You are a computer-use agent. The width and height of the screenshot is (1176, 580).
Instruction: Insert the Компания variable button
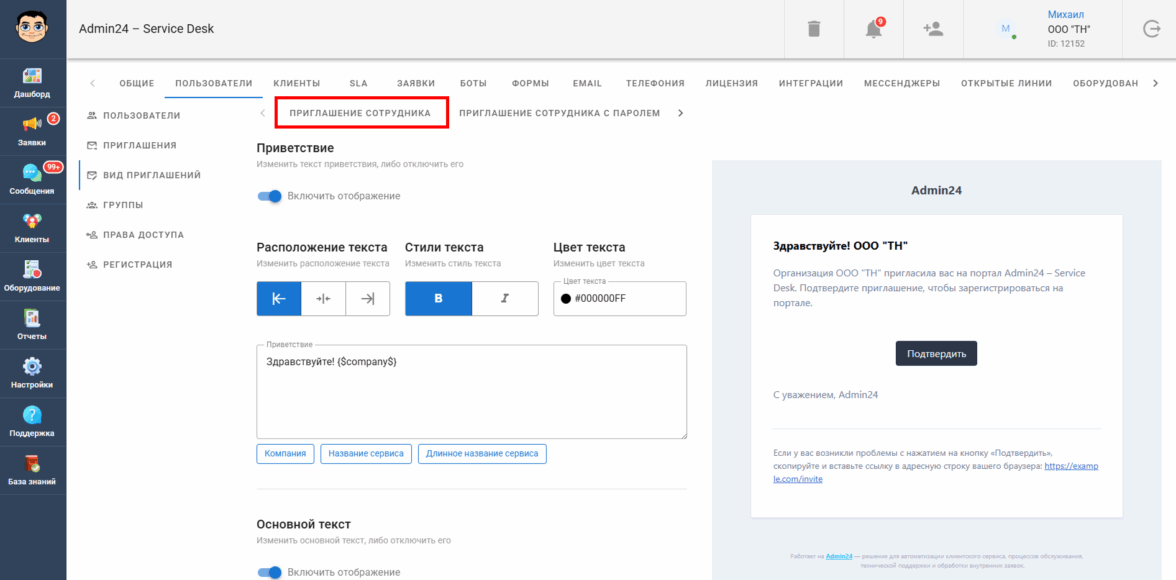point(285,454)
